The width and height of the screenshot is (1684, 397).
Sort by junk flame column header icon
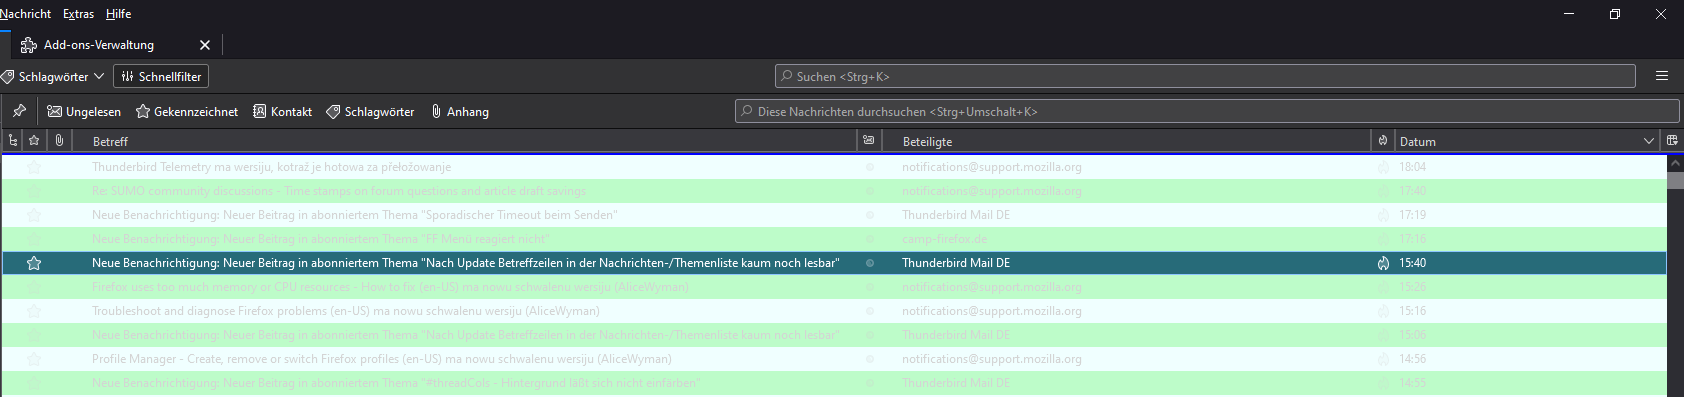pos(1383,141)
